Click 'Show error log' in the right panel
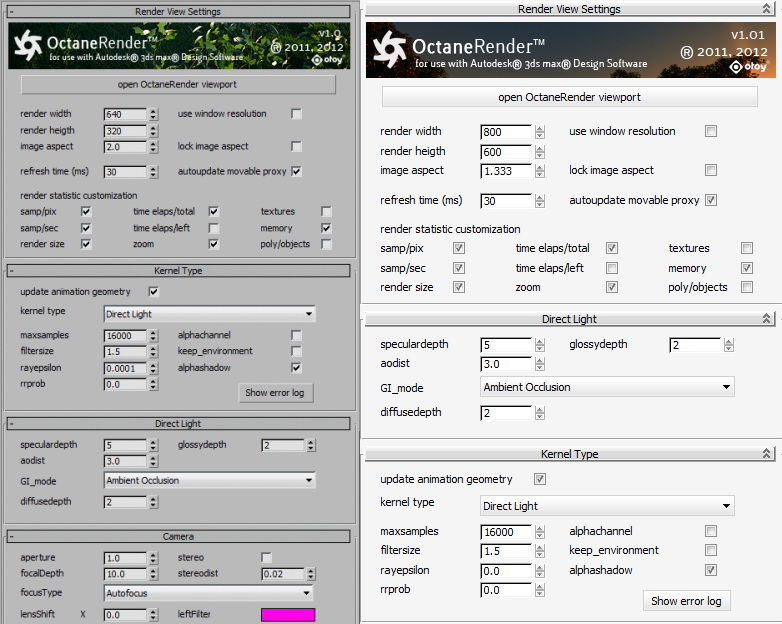 [687, 601]
